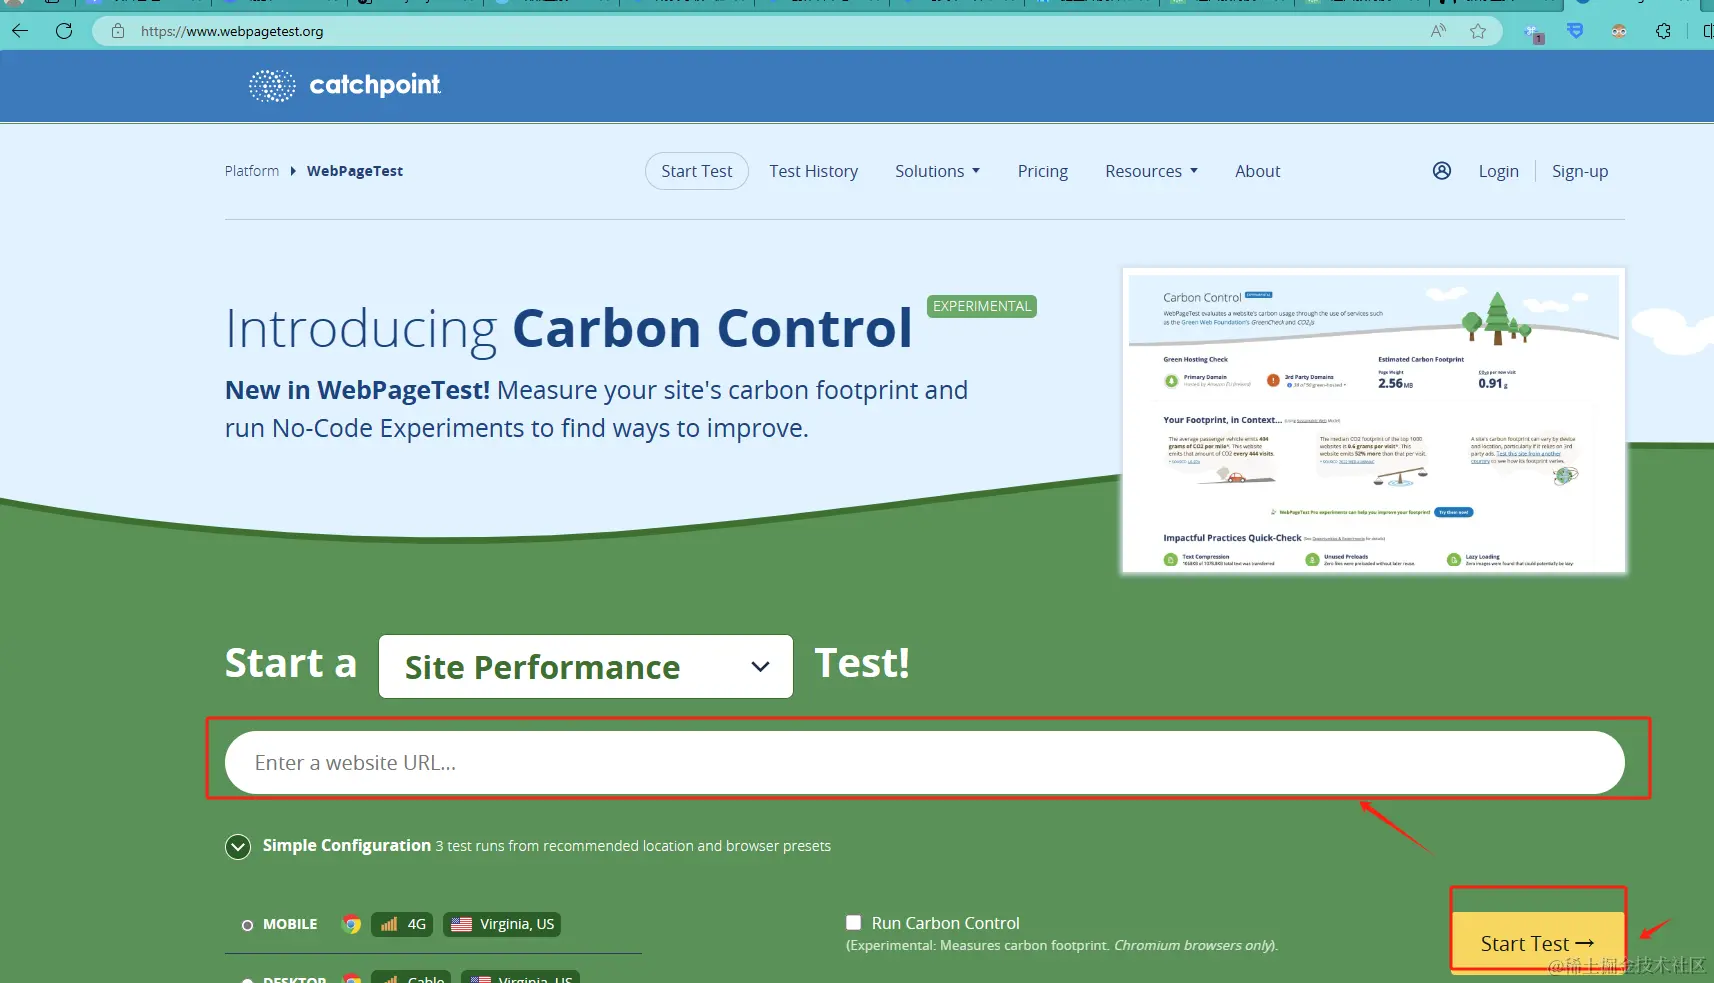Go back using the browser back arrow
The image size is (1714, 983).
(x=20, y=31)
